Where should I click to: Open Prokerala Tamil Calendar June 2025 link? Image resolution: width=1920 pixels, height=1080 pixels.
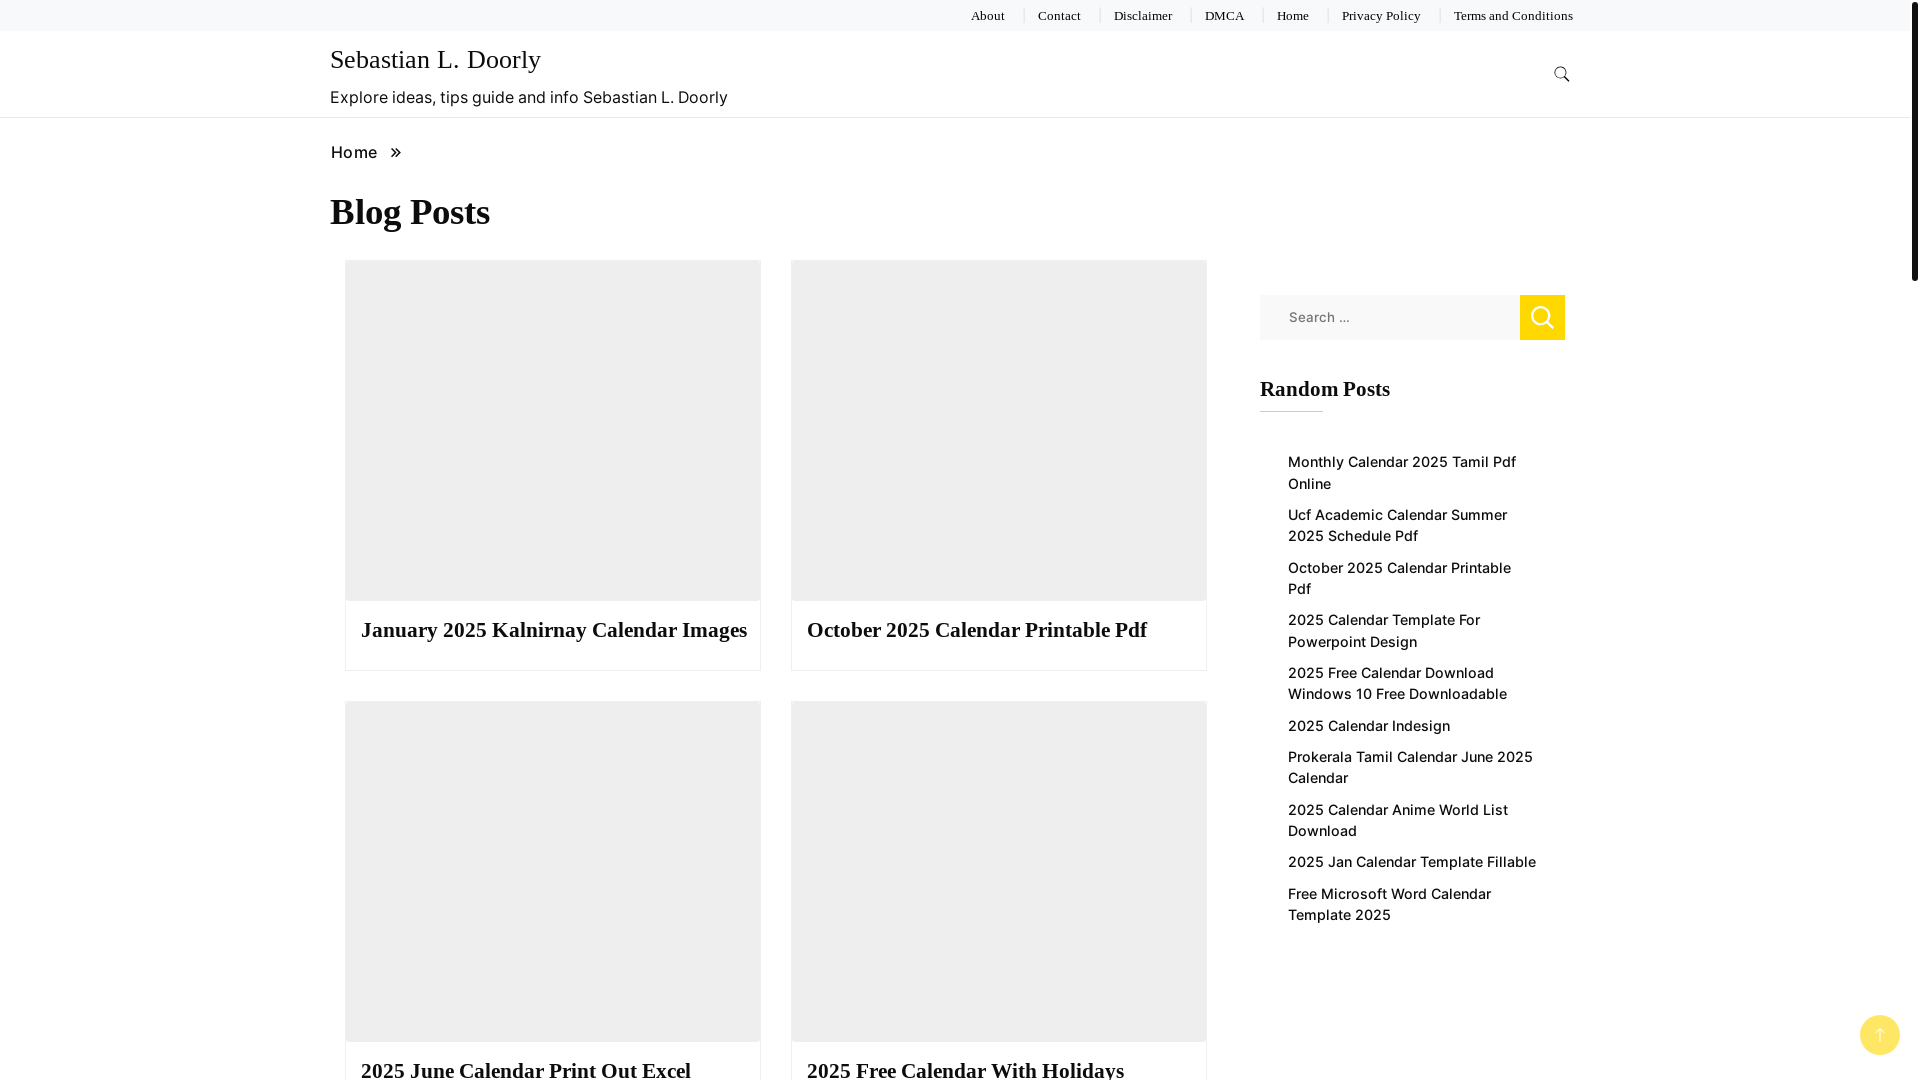tap(1410, 767)
